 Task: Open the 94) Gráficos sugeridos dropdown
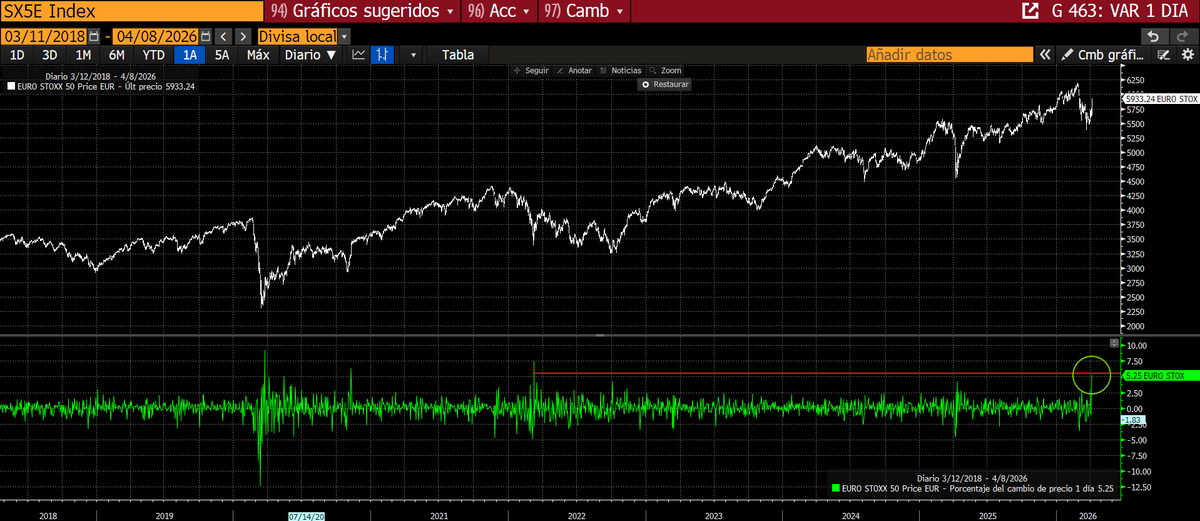[364, 11]
